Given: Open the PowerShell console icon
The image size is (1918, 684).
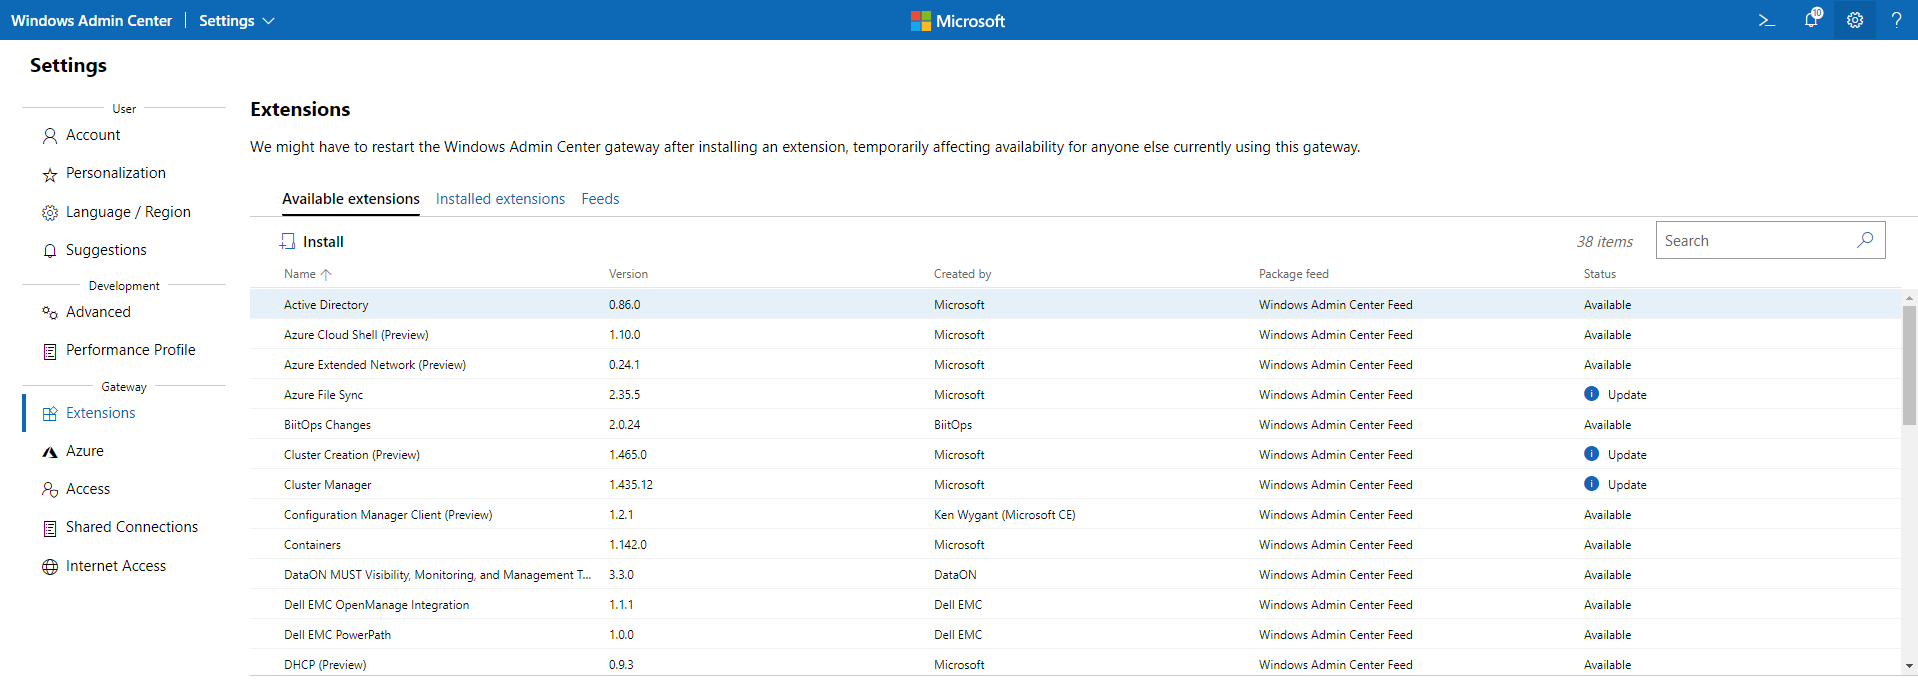Looking at the screenshot, I should click(1767, 20).
